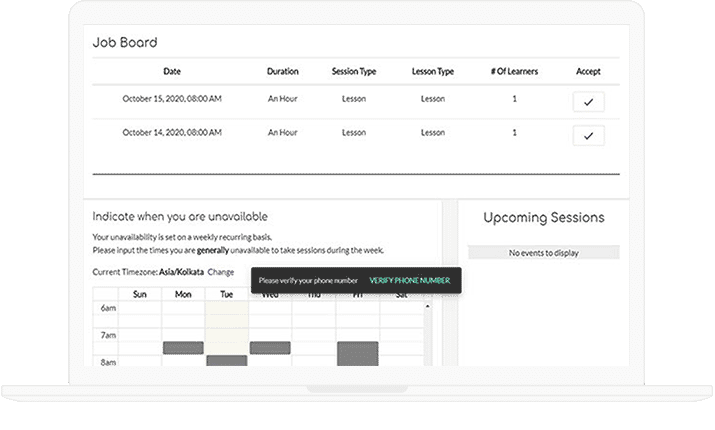The width and height of the screenshot is (715, 430).
Task: Open the October 15, 2020 job row
Action: pos(172,99)
